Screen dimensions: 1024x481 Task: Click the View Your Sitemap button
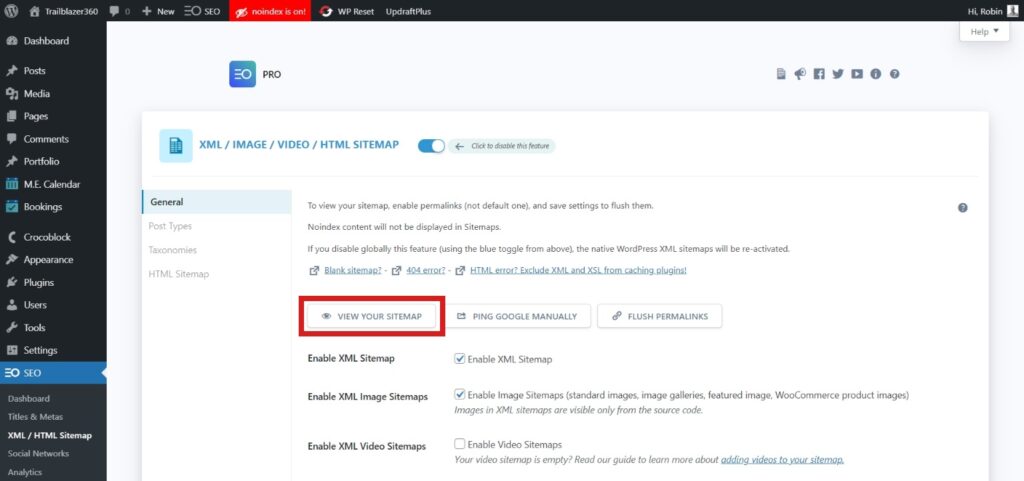click(x=372, y=316)
